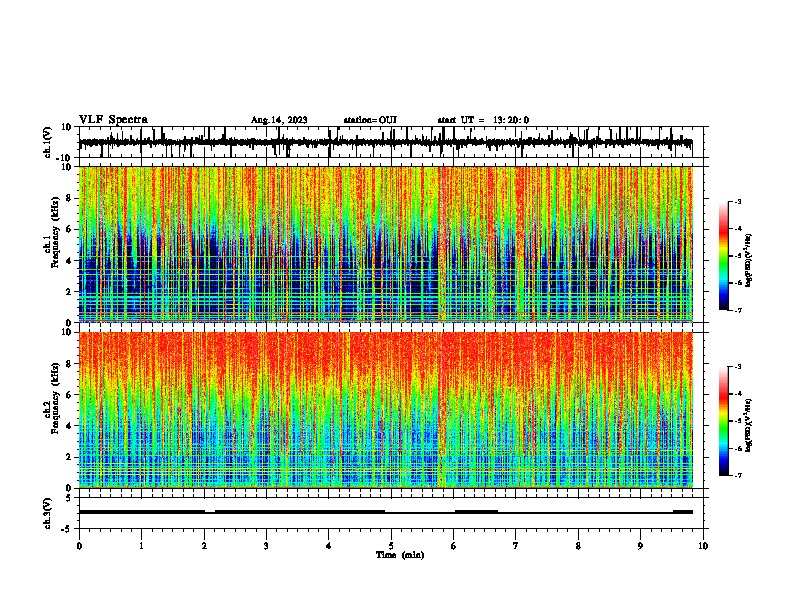Viewport: 792px width, 612px height.
Task: Click the "Aug.14, 2023" date label
Action: (x=279, y=120)
